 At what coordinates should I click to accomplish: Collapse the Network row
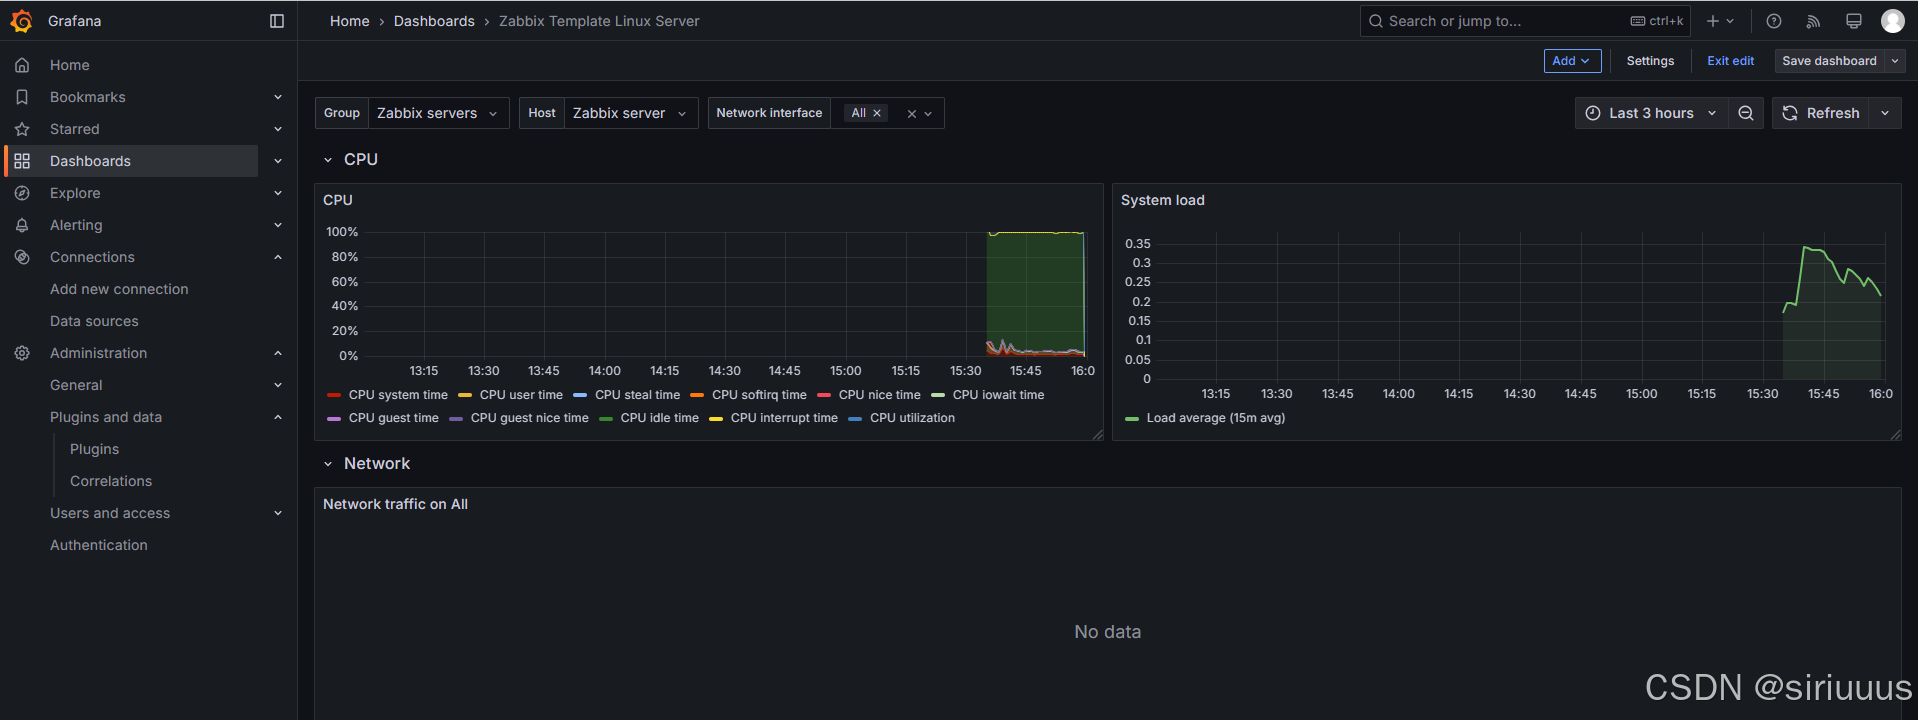(x=327, y=464)
